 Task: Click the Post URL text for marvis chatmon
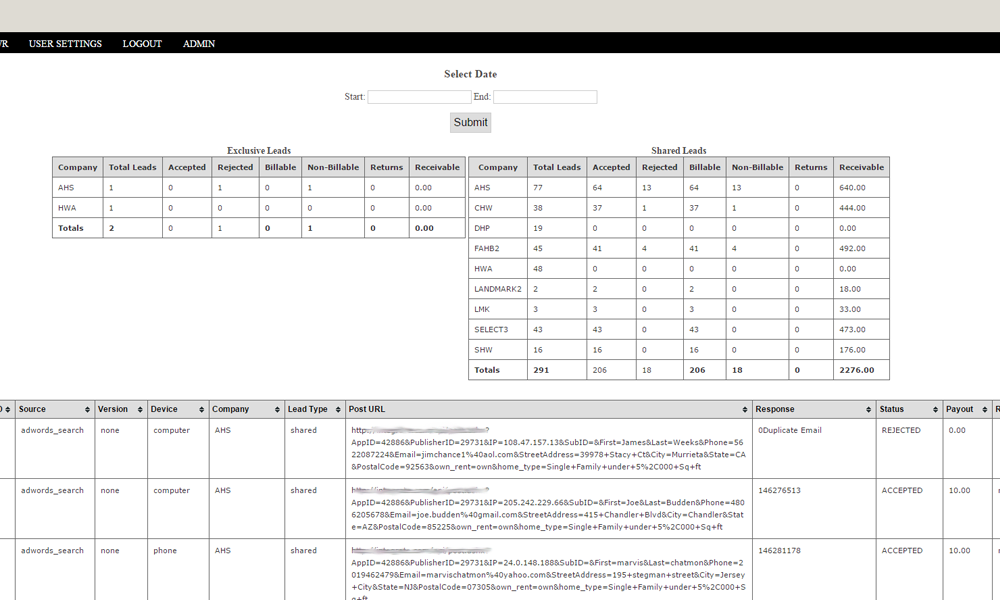pos(548,574)
